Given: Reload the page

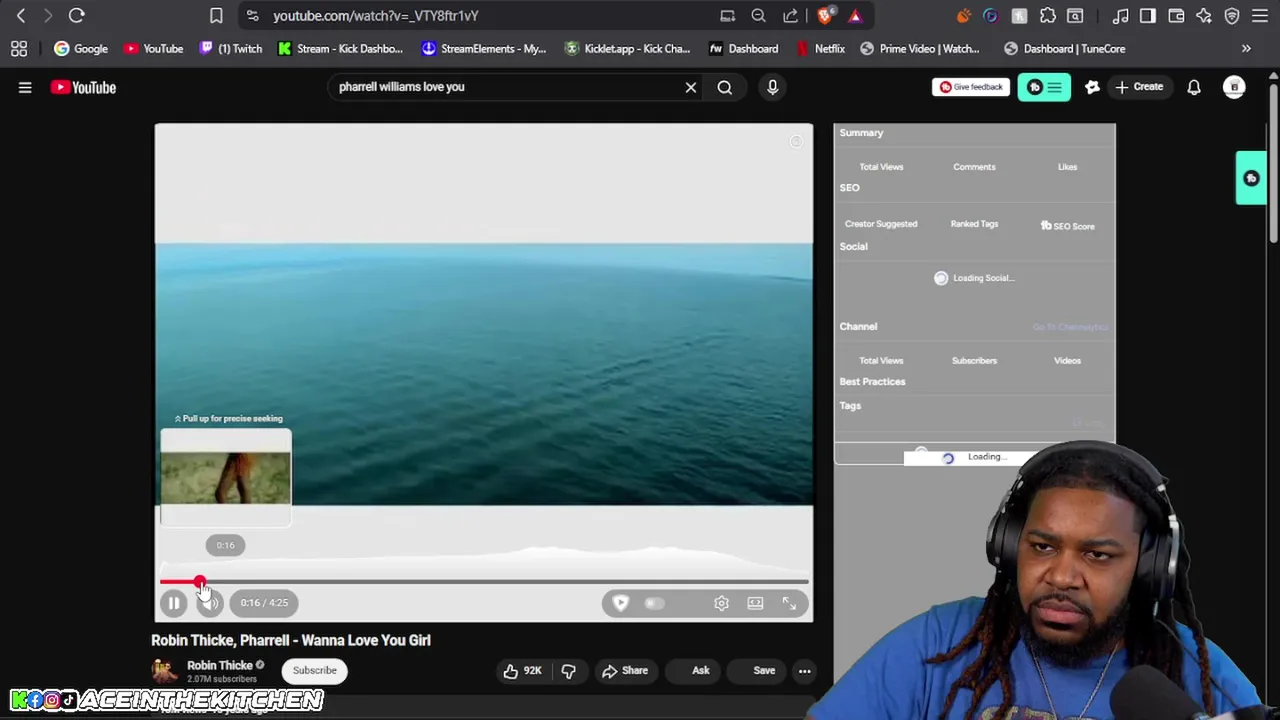Looking at the screenshot, I should click(x=76, y=16).
